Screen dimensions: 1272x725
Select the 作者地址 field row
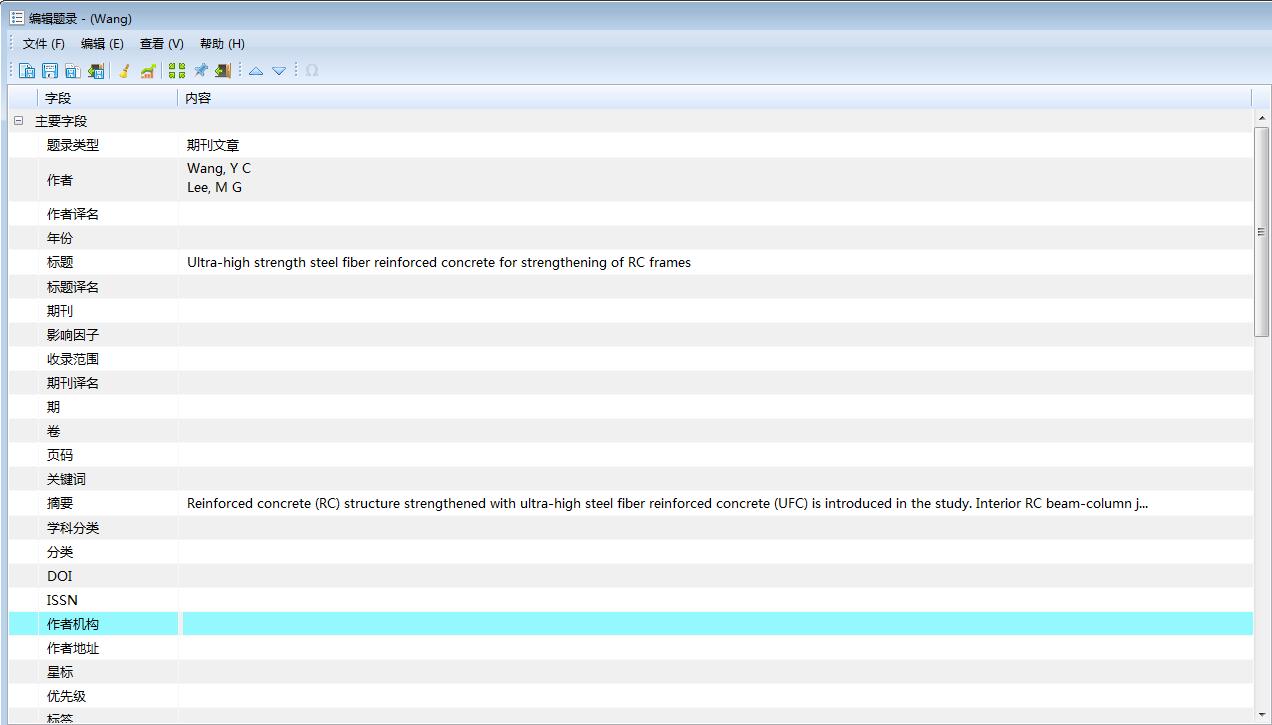[631, 648]
